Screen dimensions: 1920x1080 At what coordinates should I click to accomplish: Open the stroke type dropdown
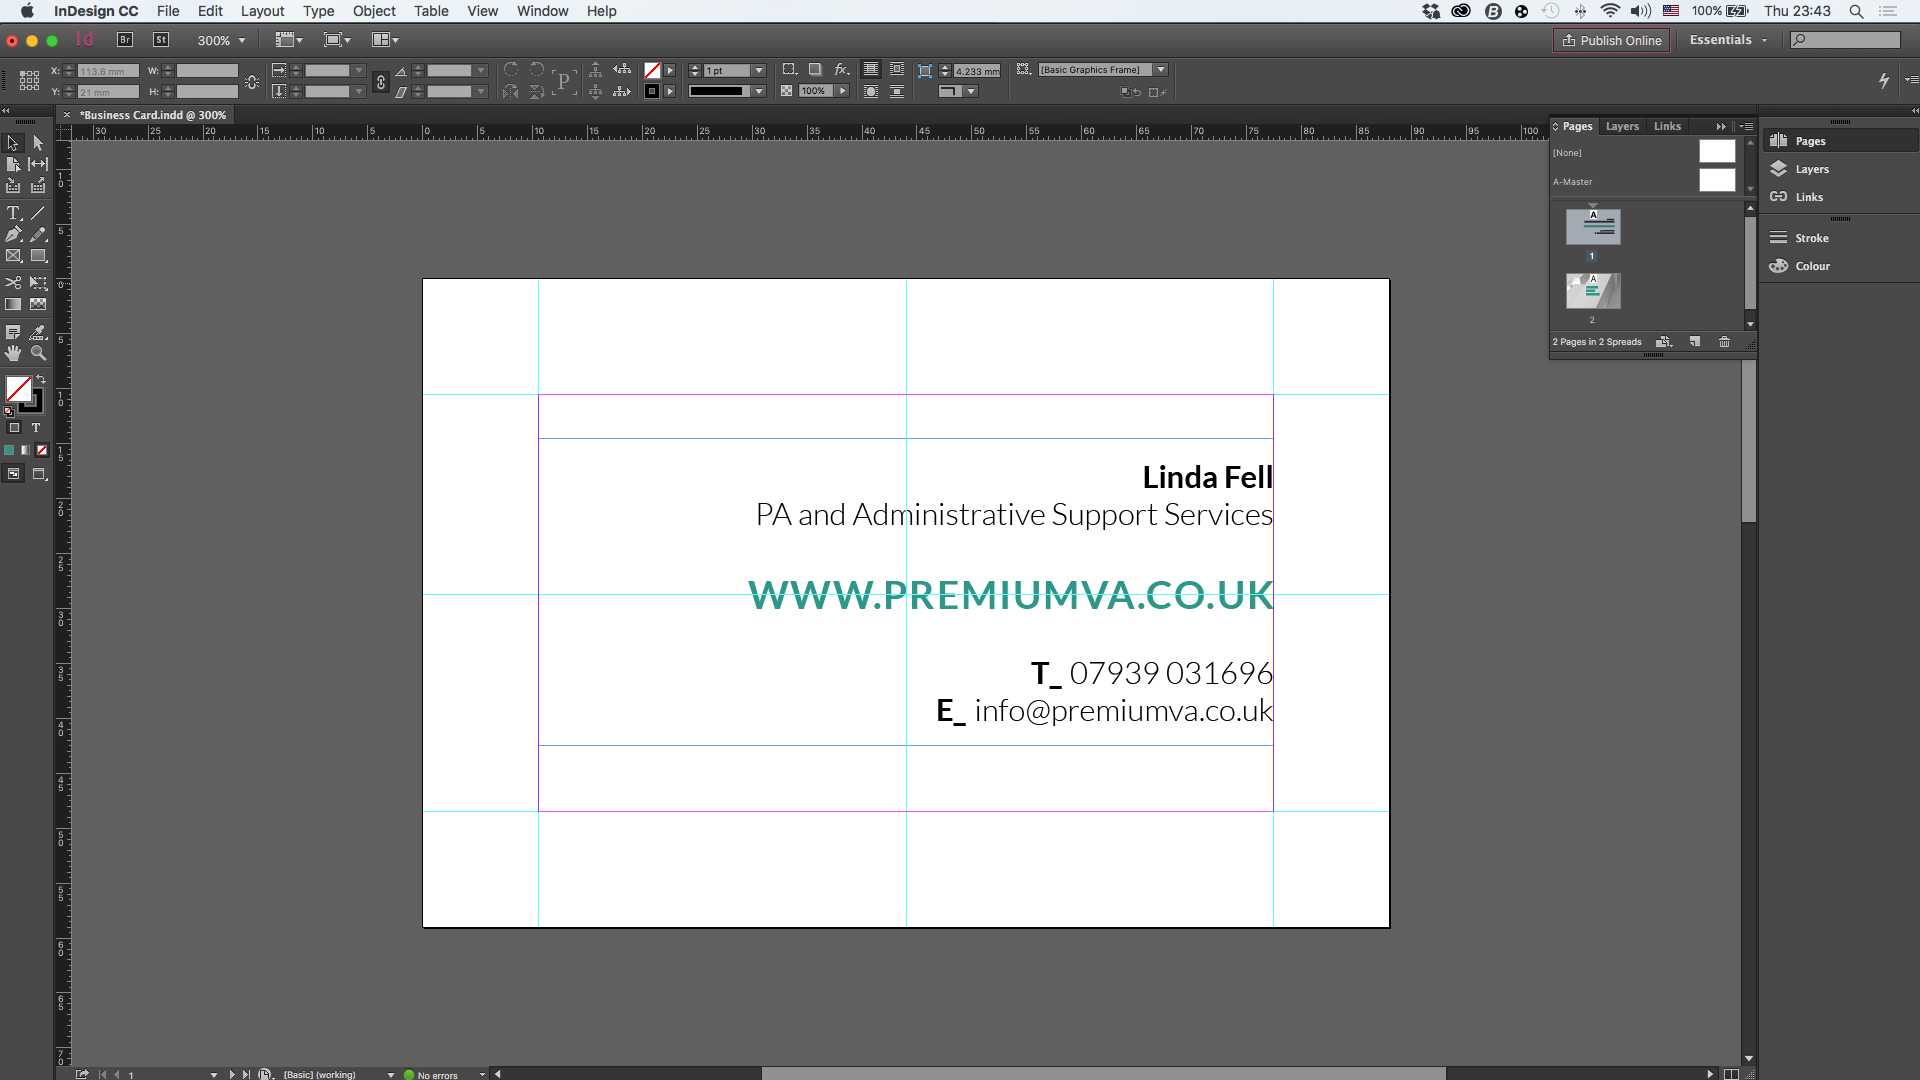[x=759, y=91]
